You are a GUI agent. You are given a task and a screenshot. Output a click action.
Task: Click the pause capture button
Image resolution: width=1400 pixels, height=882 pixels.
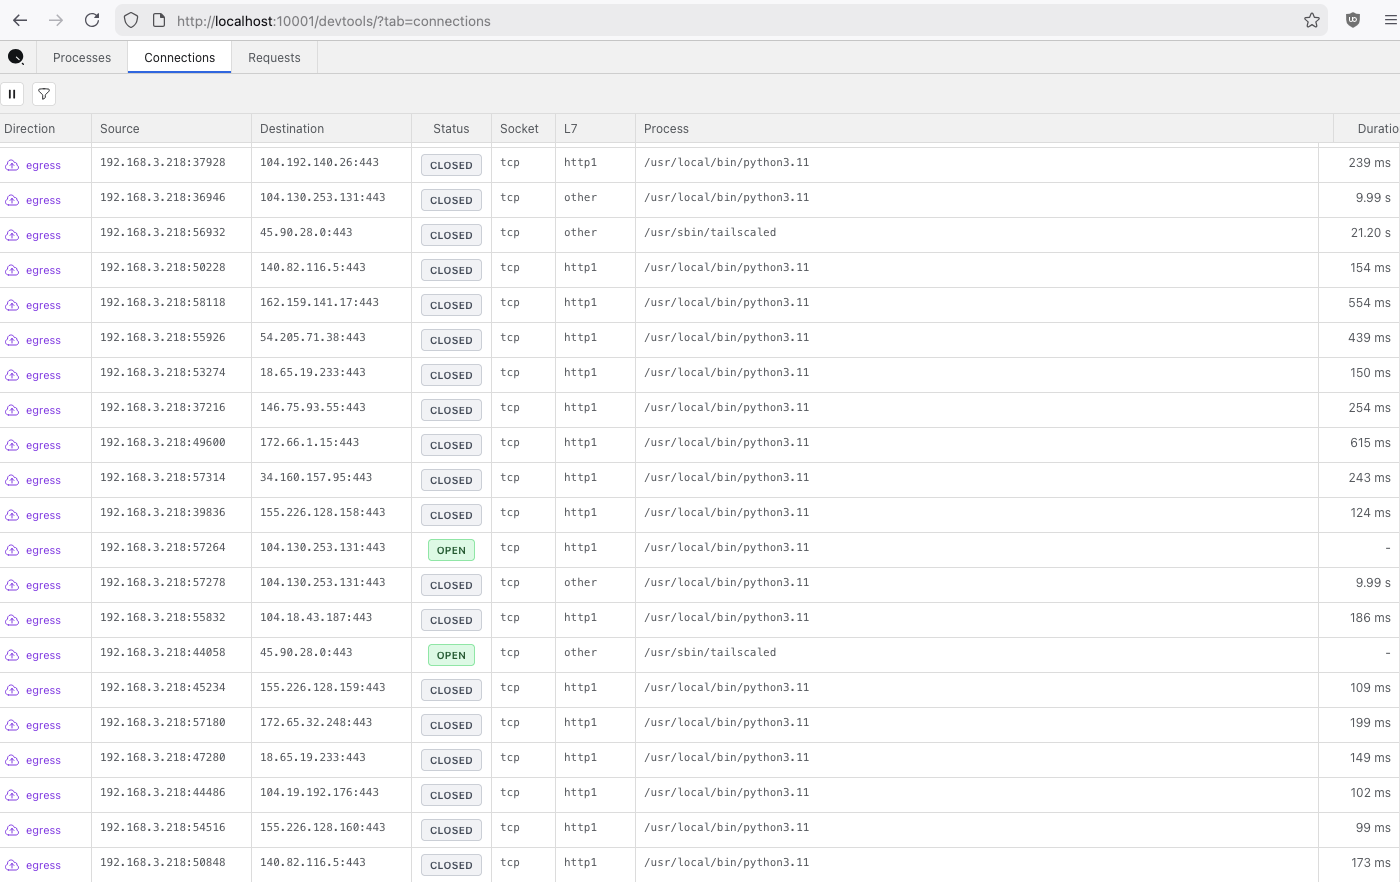12,94
